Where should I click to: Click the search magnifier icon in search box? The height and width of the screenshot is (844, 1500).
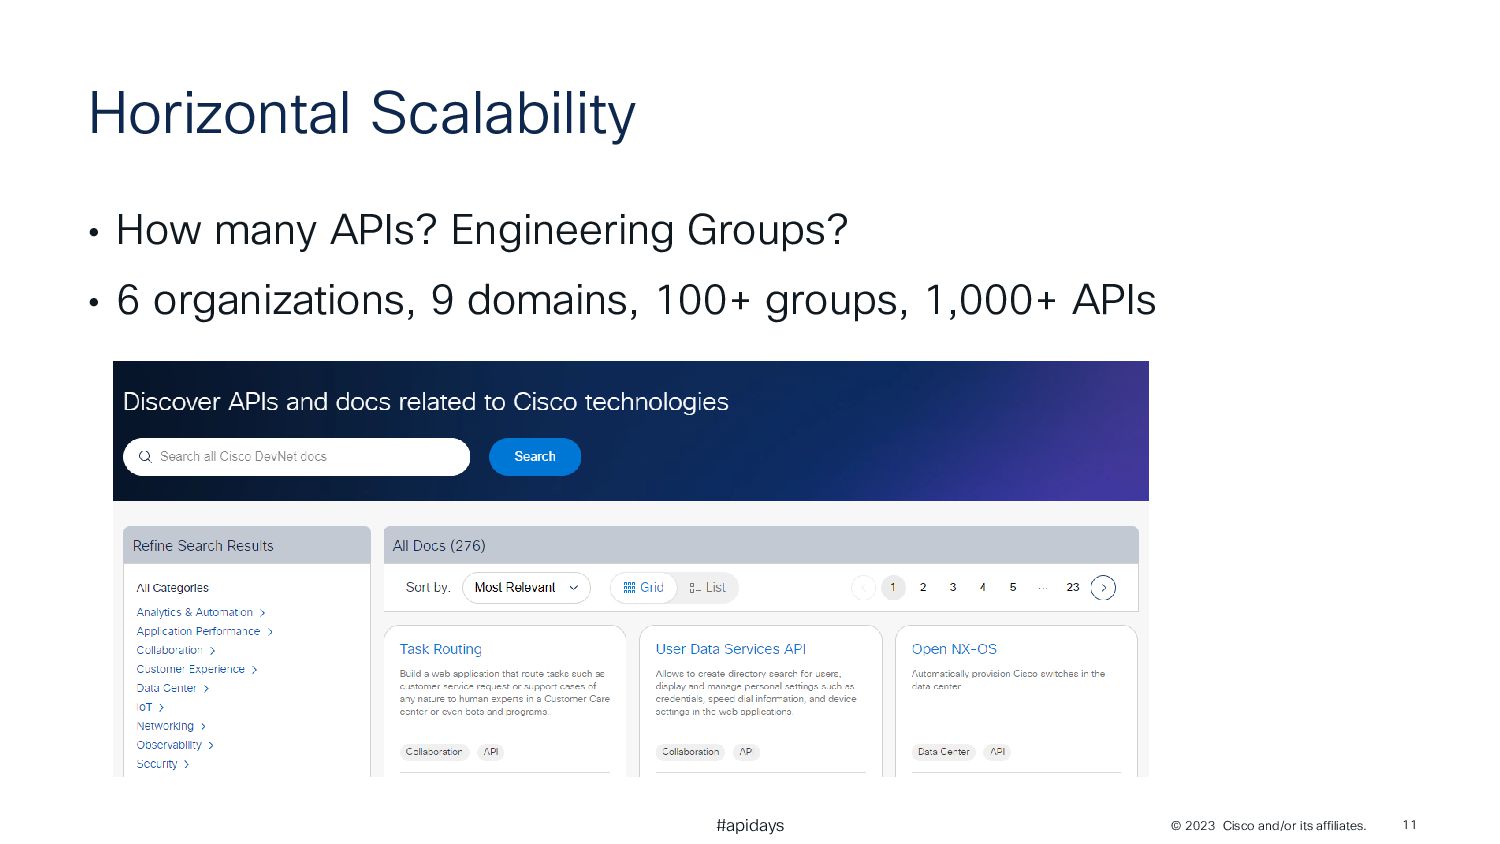coord(145,457)
